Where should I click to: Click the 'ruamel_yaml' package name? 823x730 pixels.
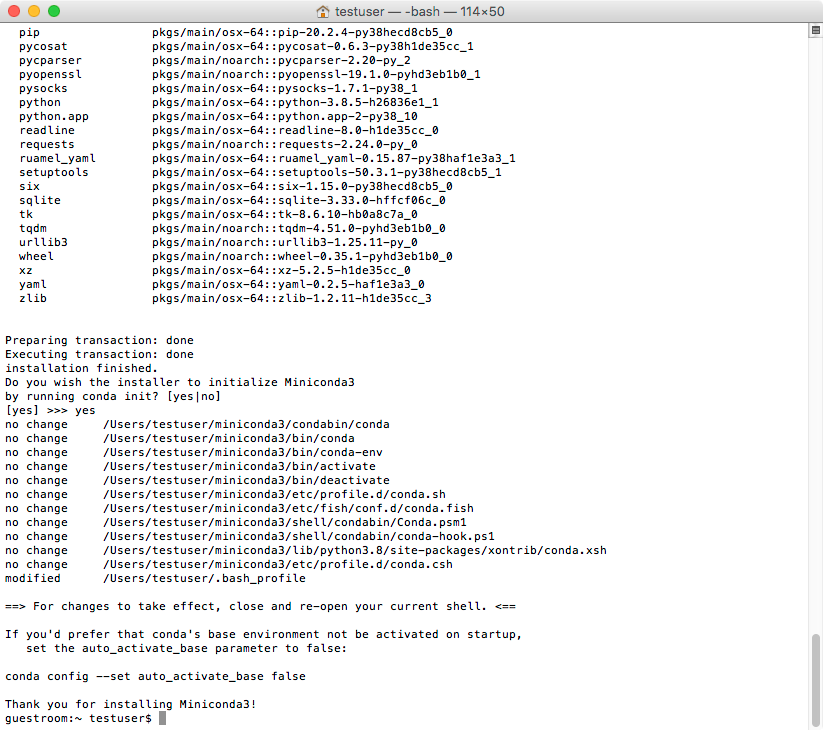[58, 158]
